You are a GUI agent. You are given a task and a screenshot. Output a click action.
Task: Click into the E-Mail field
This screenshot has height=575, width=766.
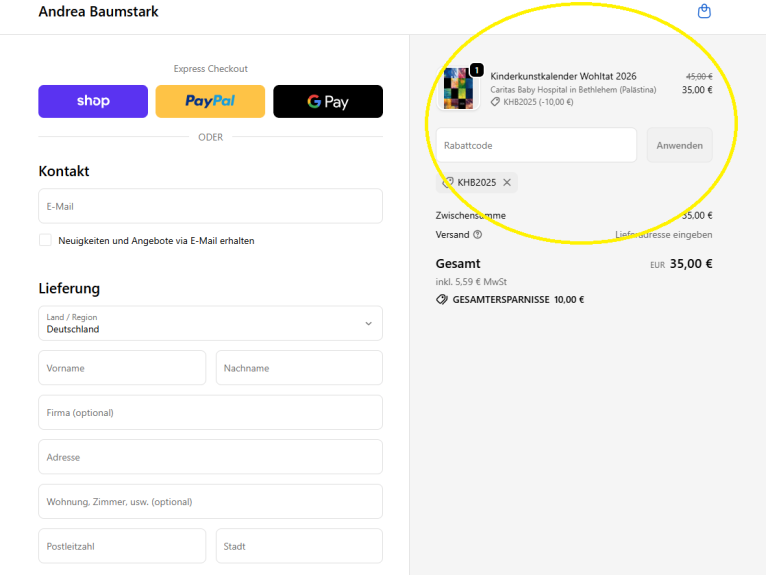coord(210,206)
